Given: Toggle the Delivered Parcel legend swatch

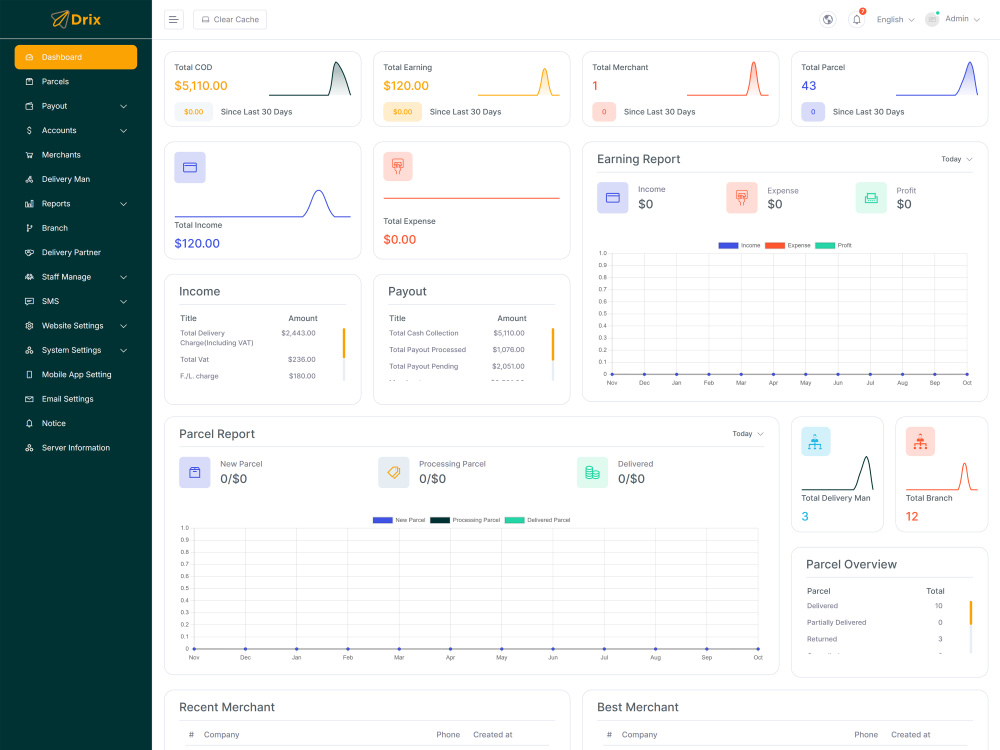Looking at the screenshot, I should click(x=514, y=520).
